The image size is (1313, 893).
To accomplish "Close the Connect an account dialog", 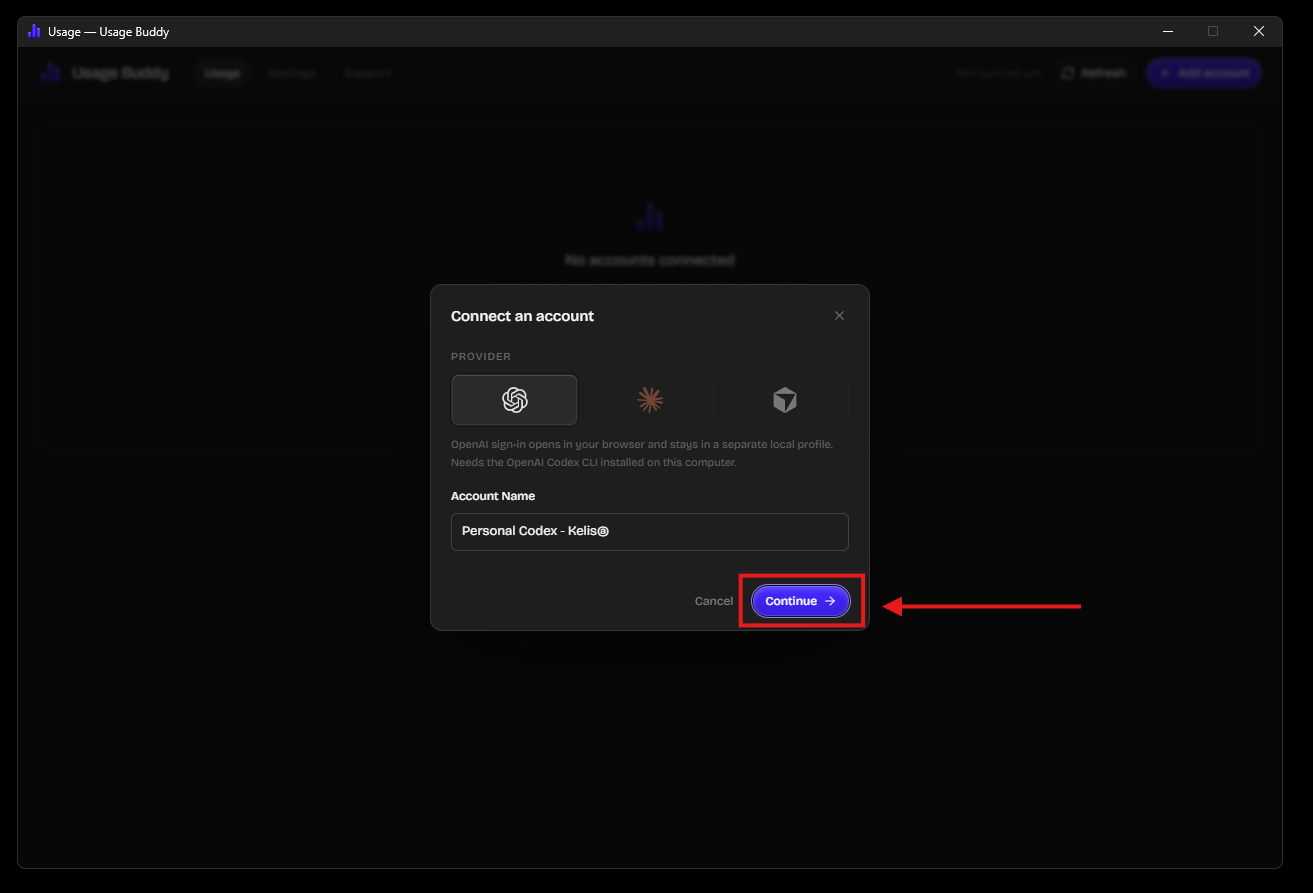I will [839, 316].
